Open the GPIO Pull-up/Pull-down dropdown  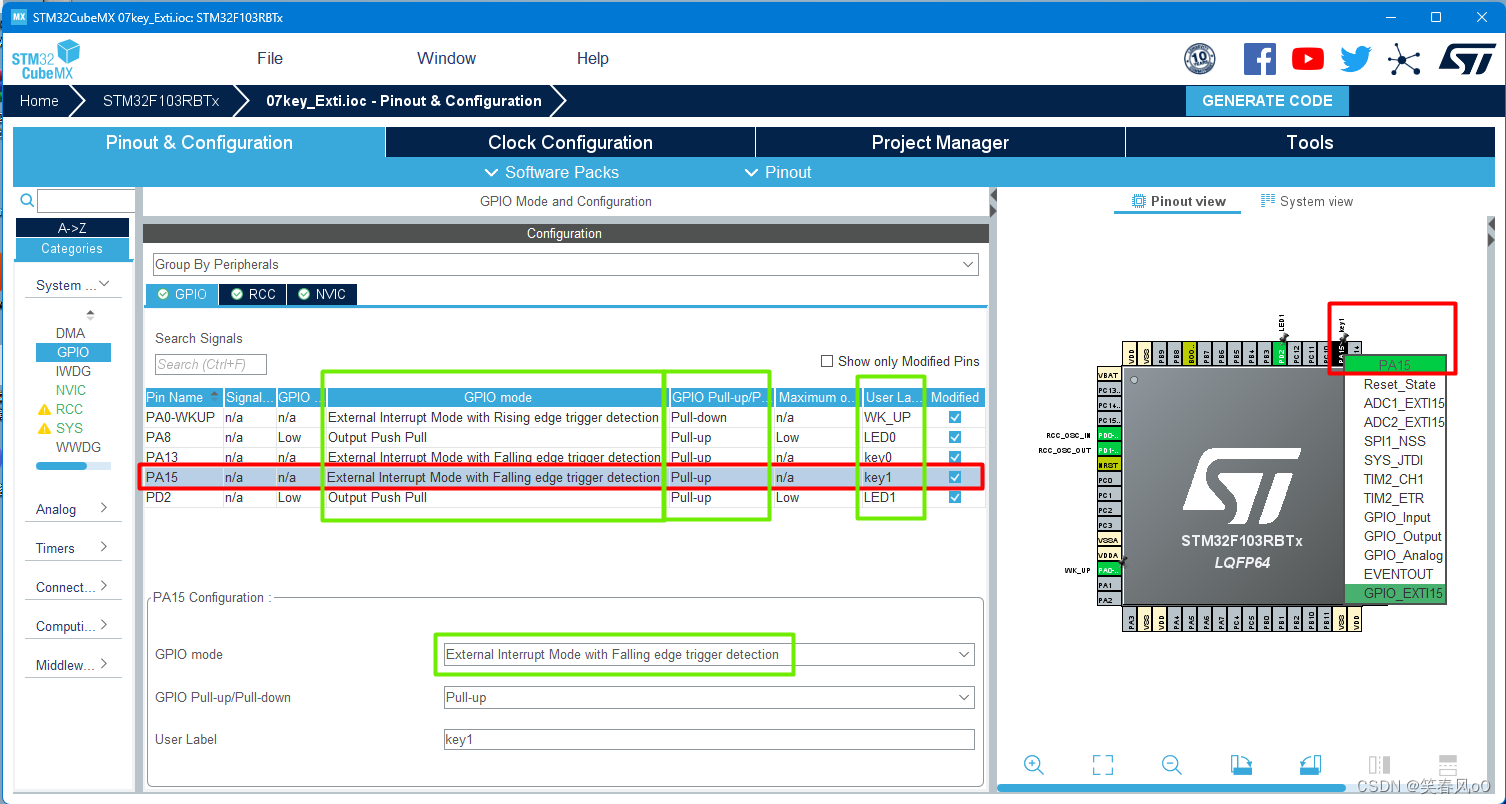tap(709, 697)
